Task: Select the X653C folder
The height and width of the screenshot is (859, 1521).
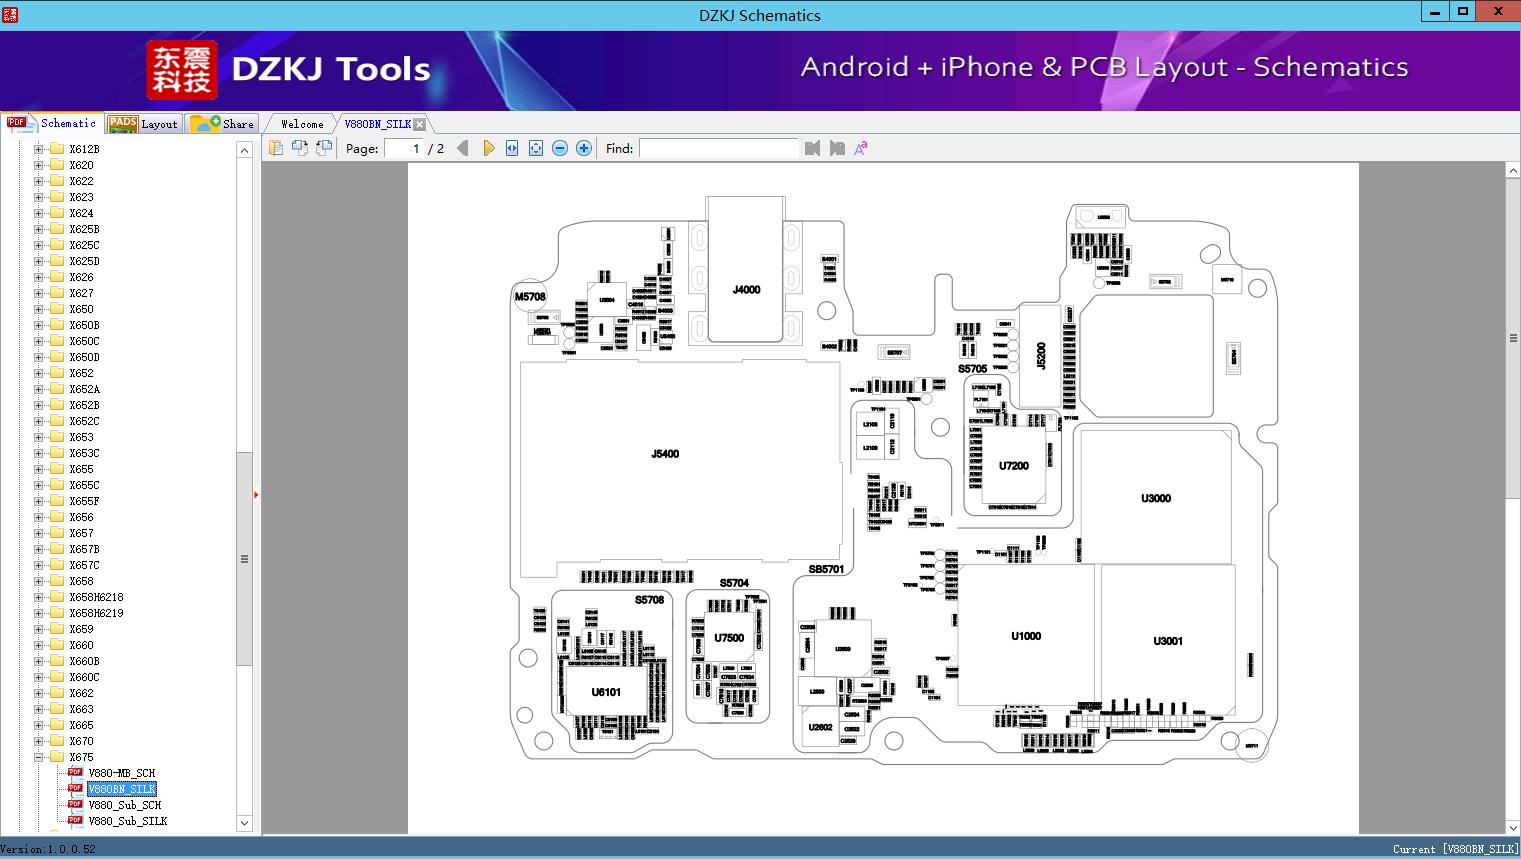Action: pyautogui.click(x=84, y=453)
